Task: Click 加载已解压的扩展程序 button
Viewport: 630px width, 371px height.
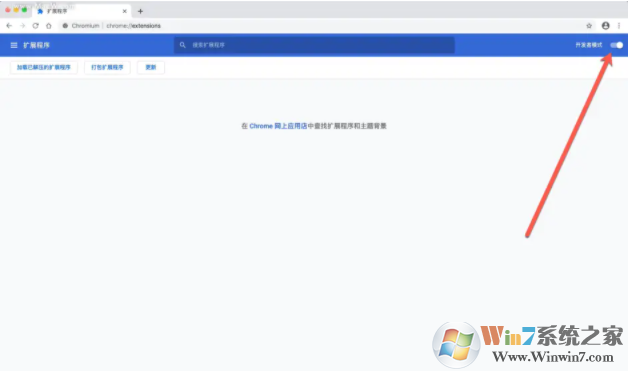Action: click(x=44, y=67)
